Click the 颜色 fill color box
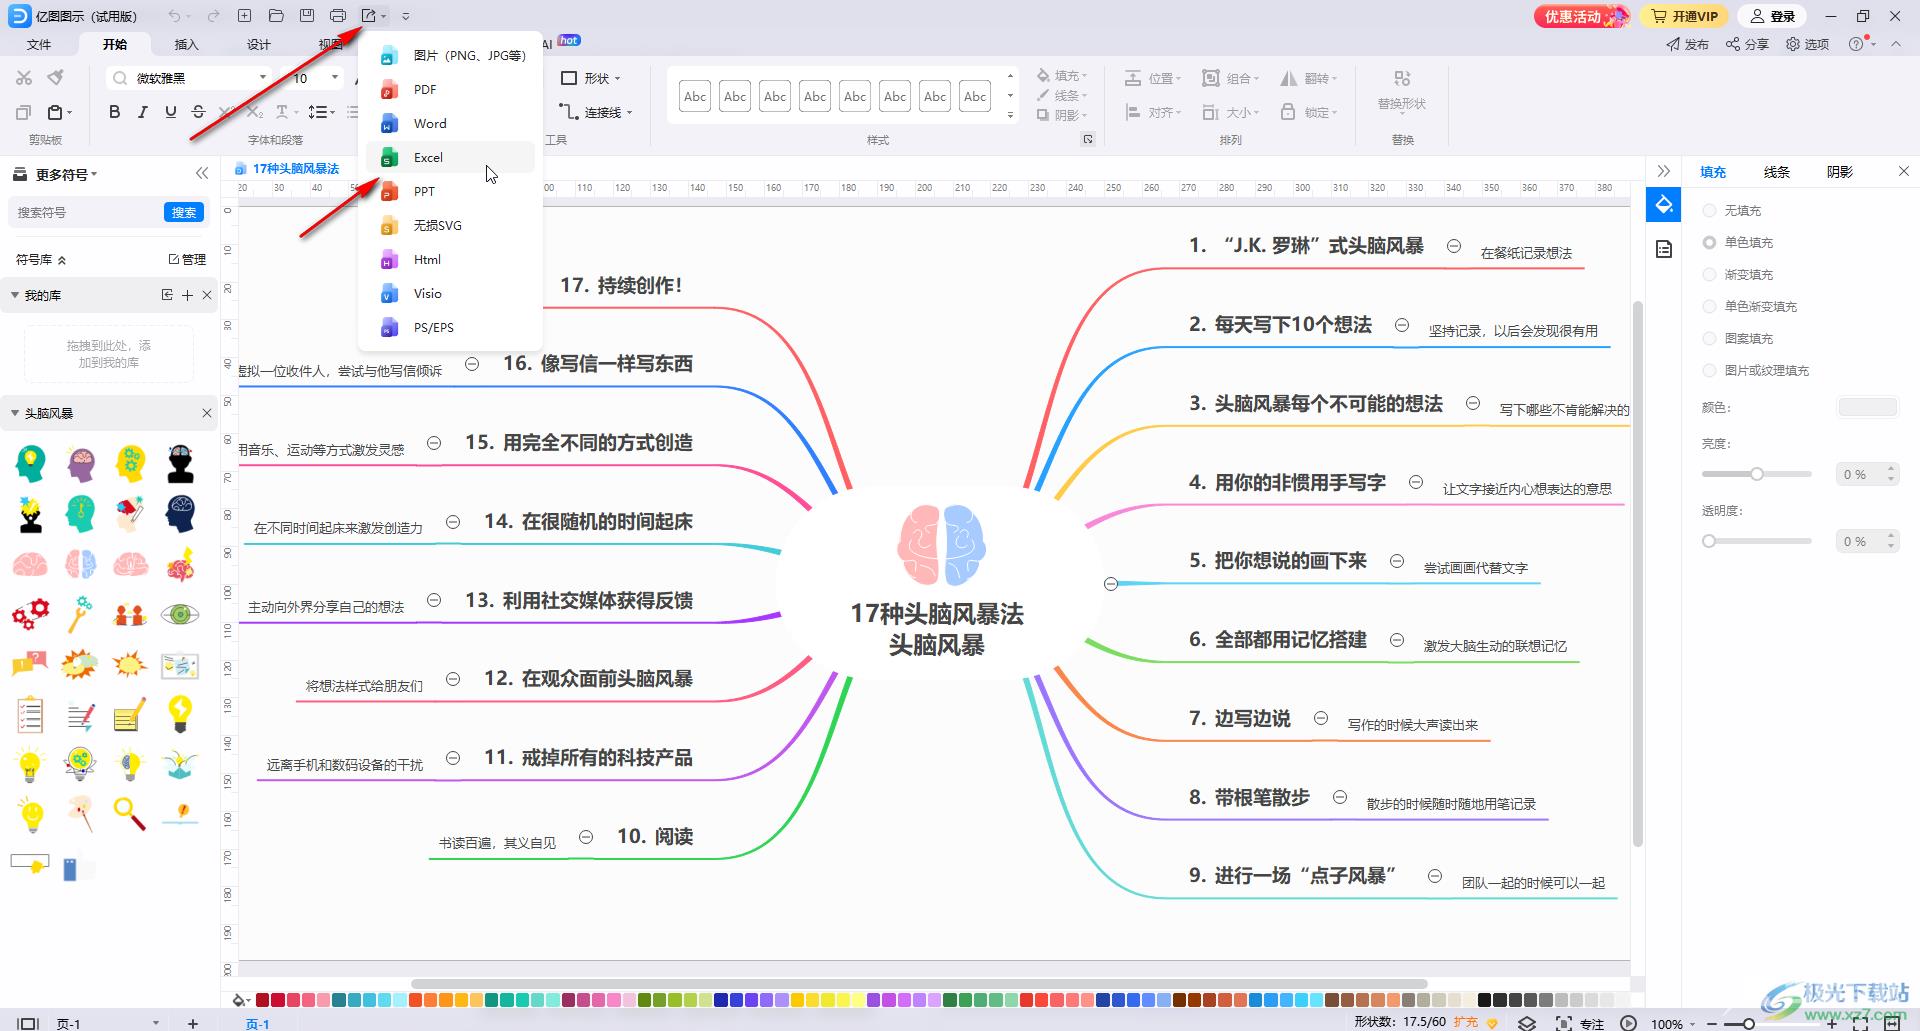Screen dimensions: 1920x1031 coord(1867,407)
